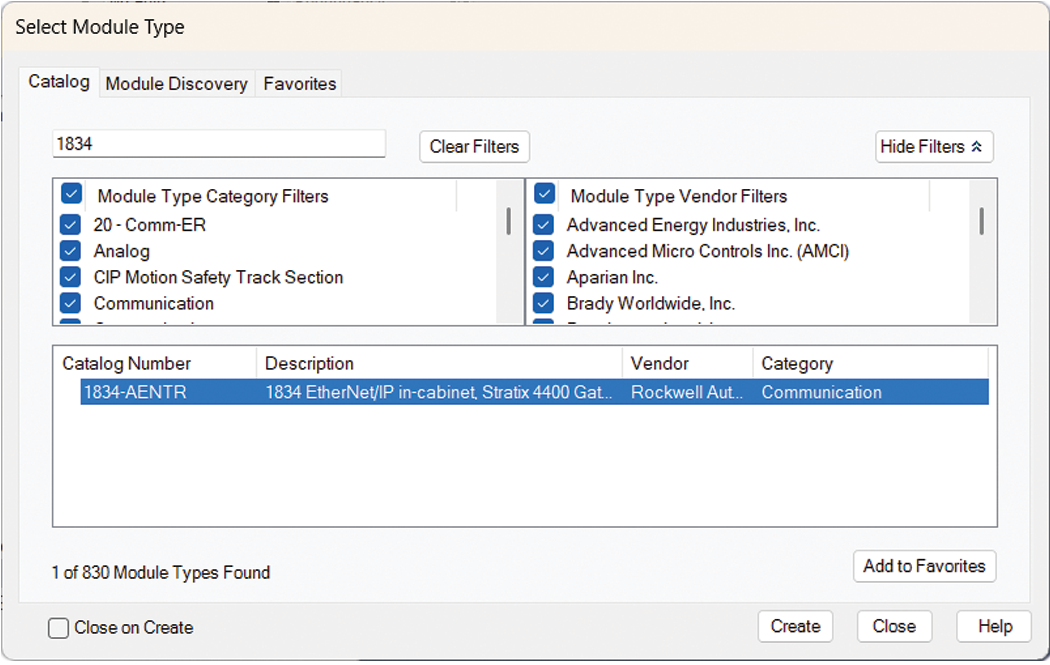Click the 1834 EtherNet/IP in-cabinet description cell

(439, 392)
